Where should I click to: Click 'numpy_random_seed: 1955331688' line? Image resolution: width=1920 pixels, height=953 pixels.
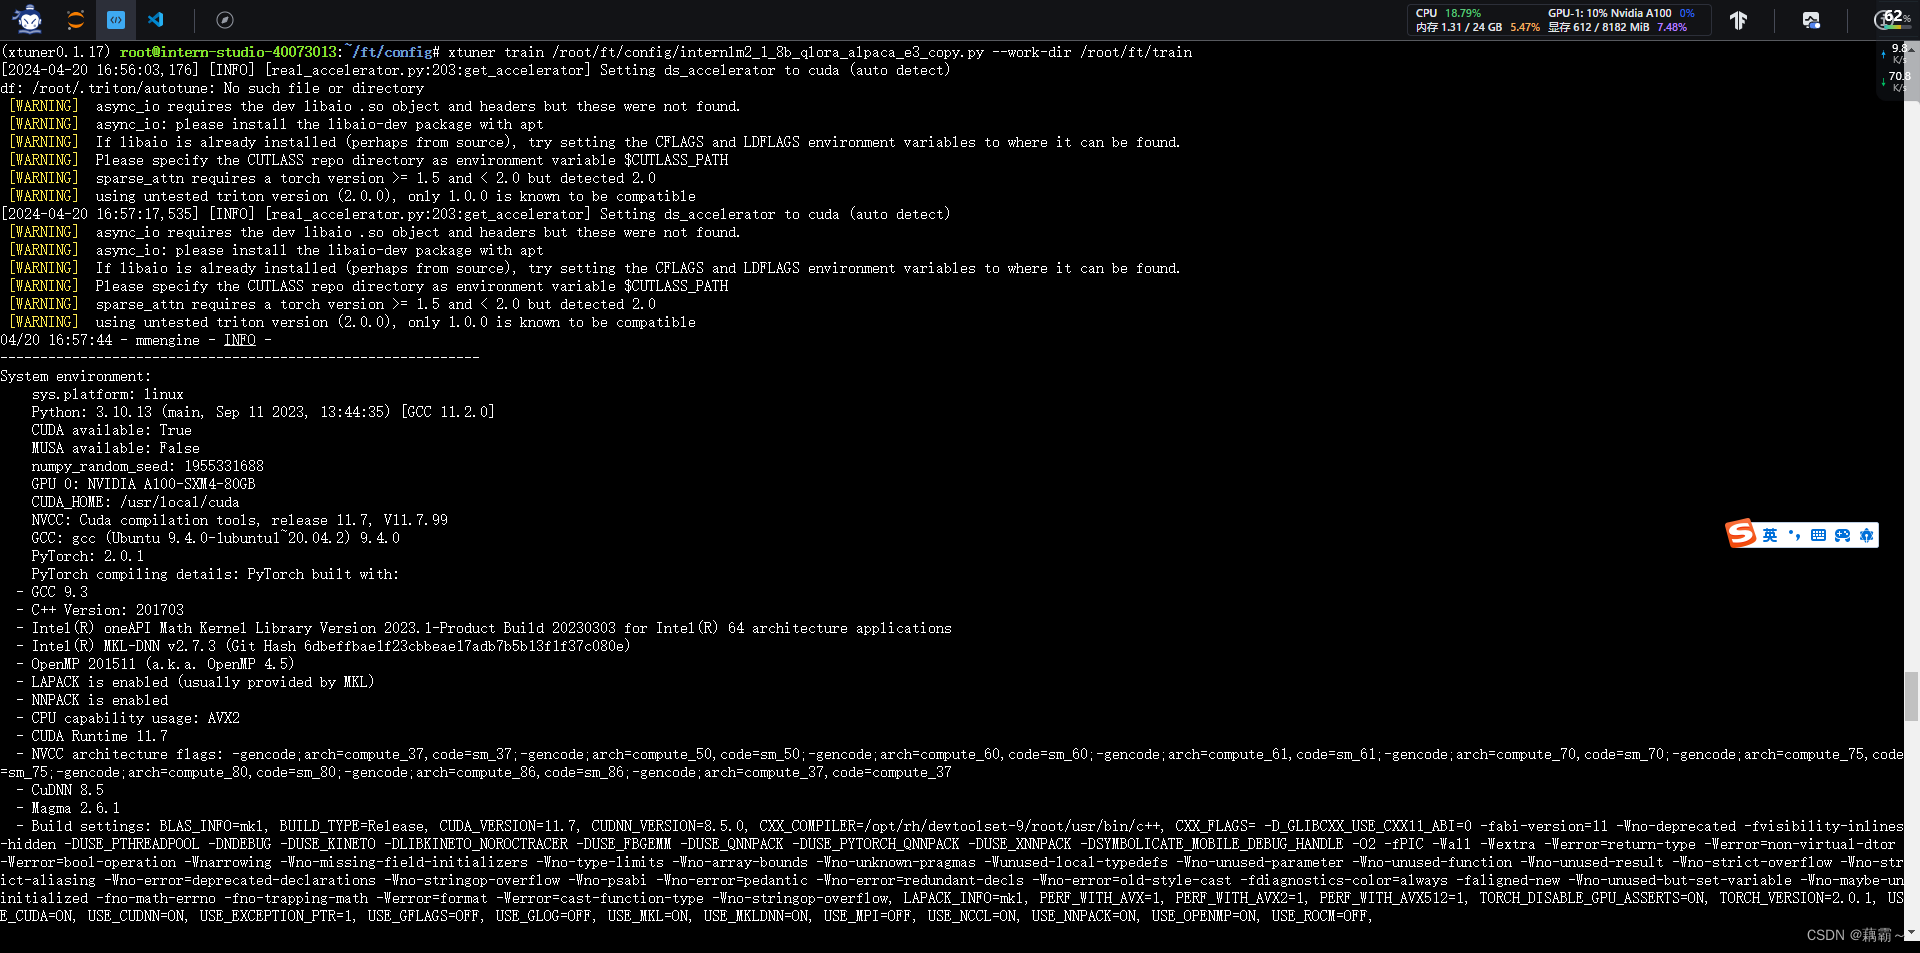point(147,466)
